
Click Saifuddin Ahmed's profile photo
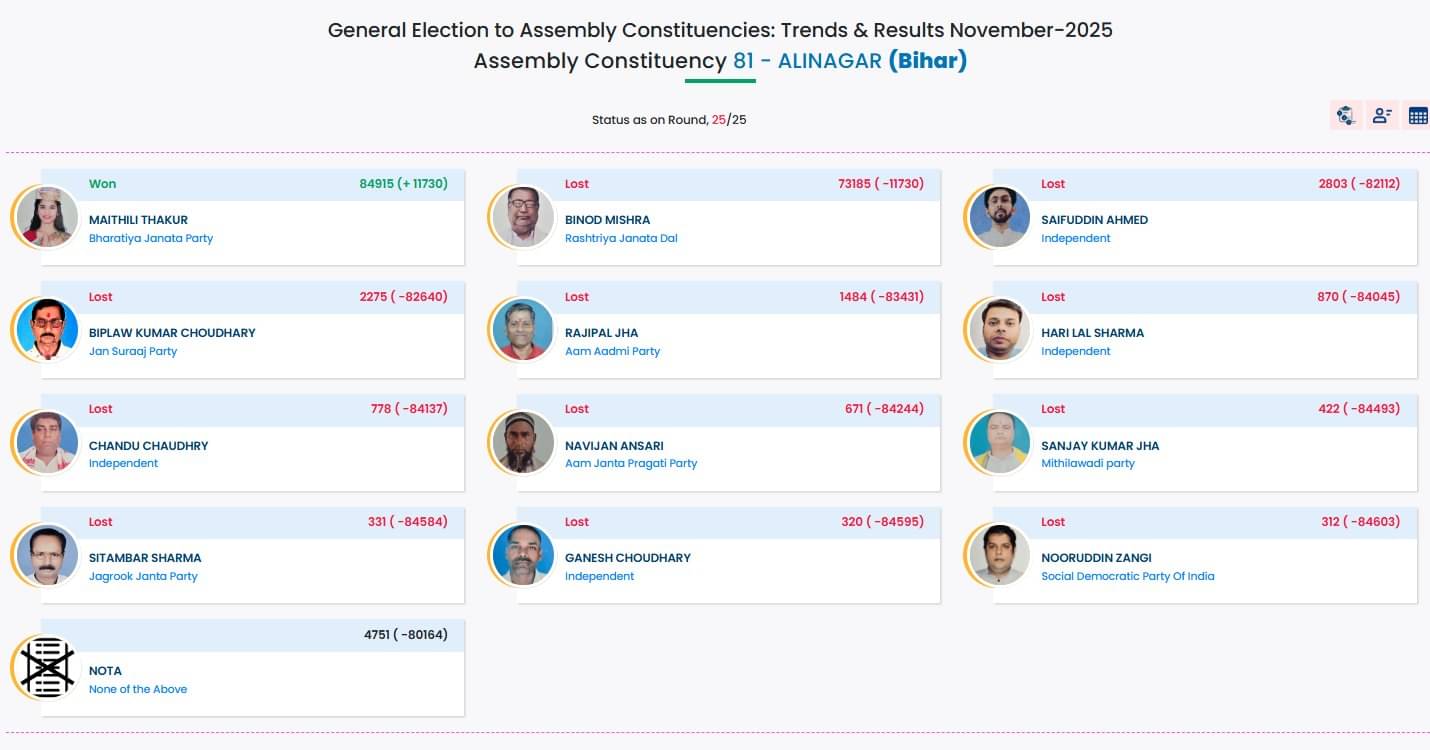999,217
